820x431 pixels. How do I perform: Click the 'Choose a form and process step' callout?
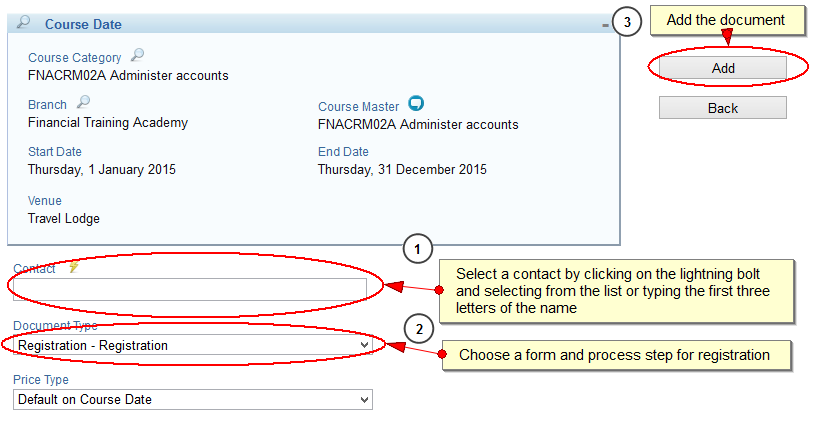pos(616,355)
